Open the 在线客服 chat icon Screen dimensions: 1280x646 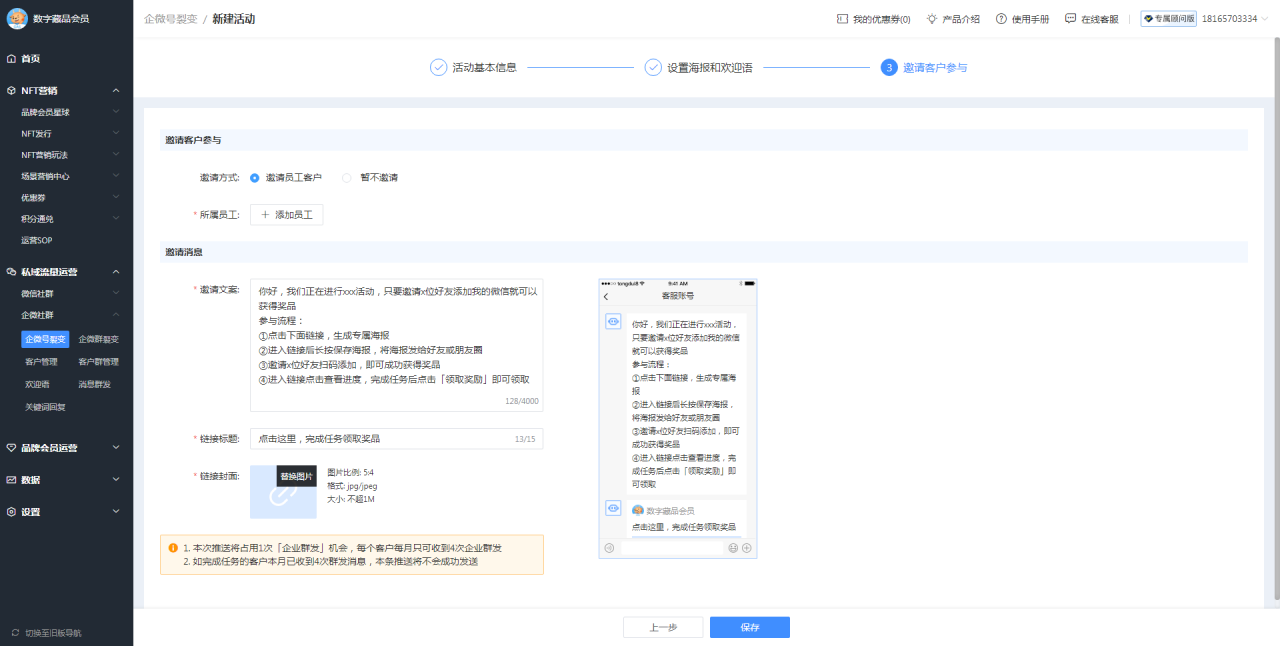tap(1068, 17)
